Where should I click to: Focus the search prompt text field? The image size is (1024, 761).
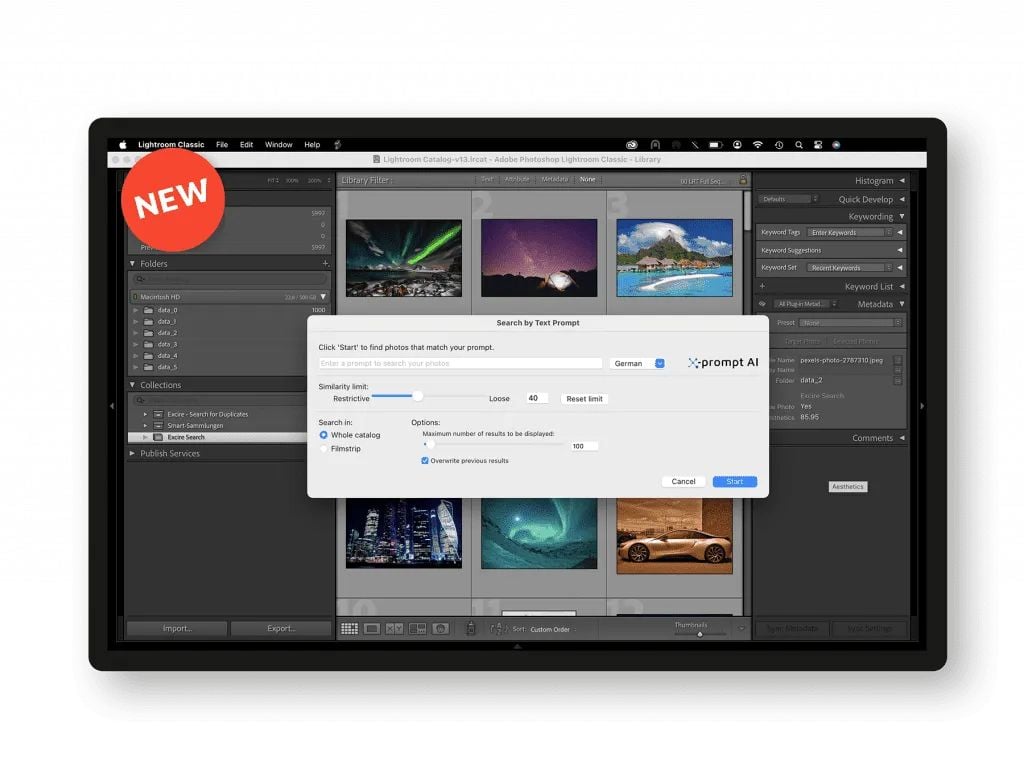coord(460,363)
